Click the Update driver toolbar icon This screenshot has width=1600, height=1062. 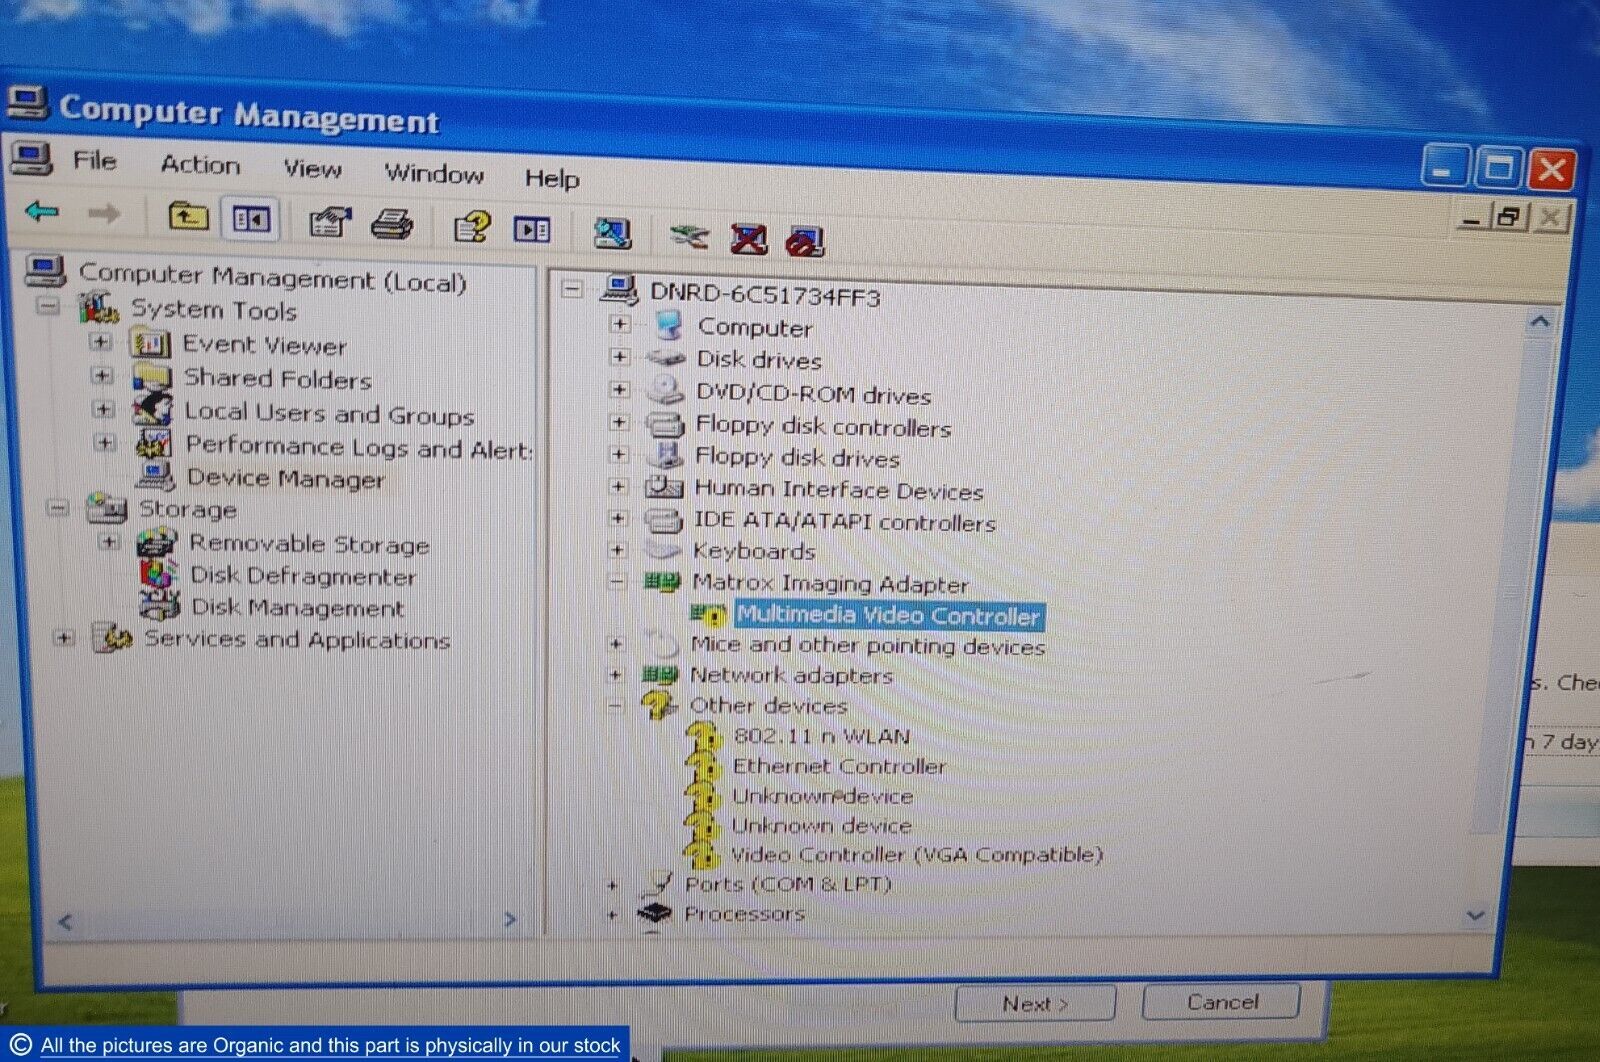[x=689, y=237]
